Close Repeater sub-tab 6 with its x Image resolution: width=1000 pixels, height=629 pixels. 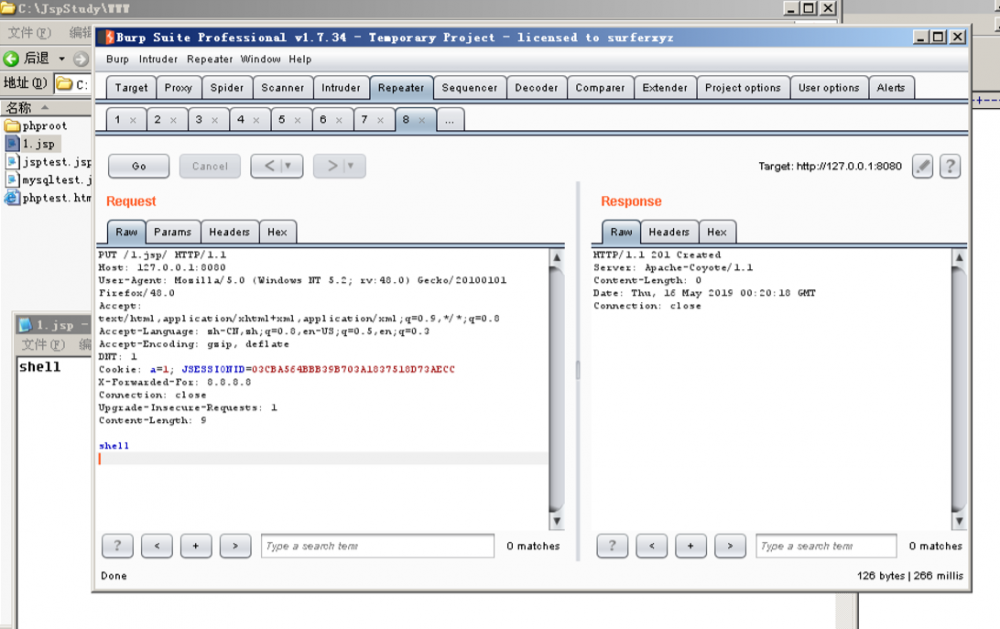pyautogui.click(x=339, y=120)
